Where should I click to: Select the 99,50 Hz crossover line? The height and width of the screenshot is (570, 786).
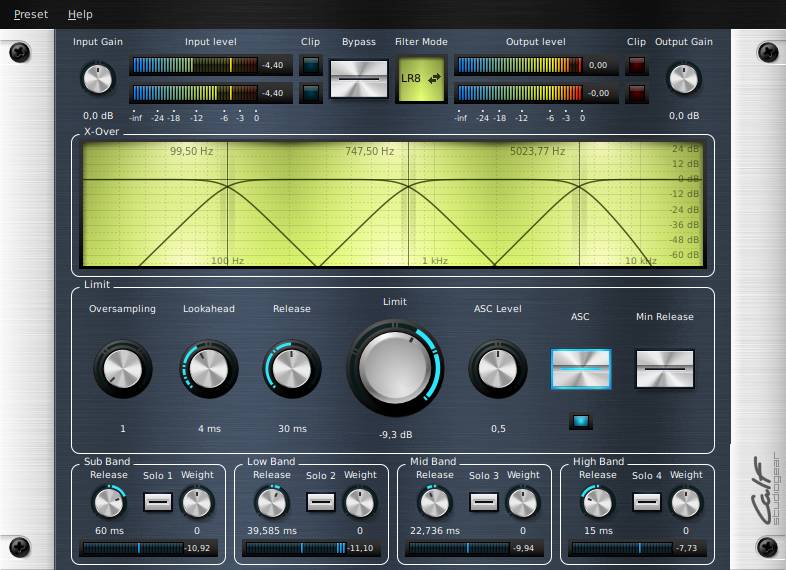(228, 203)
